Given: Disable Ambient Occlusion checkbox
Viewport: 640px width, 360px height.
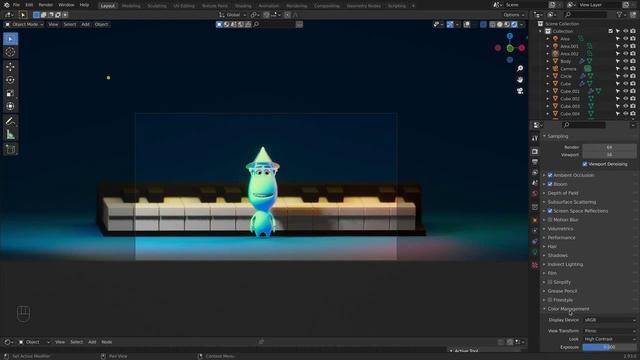Looking at the screenshot, I should pyautogui.click(x=550, y=175).
